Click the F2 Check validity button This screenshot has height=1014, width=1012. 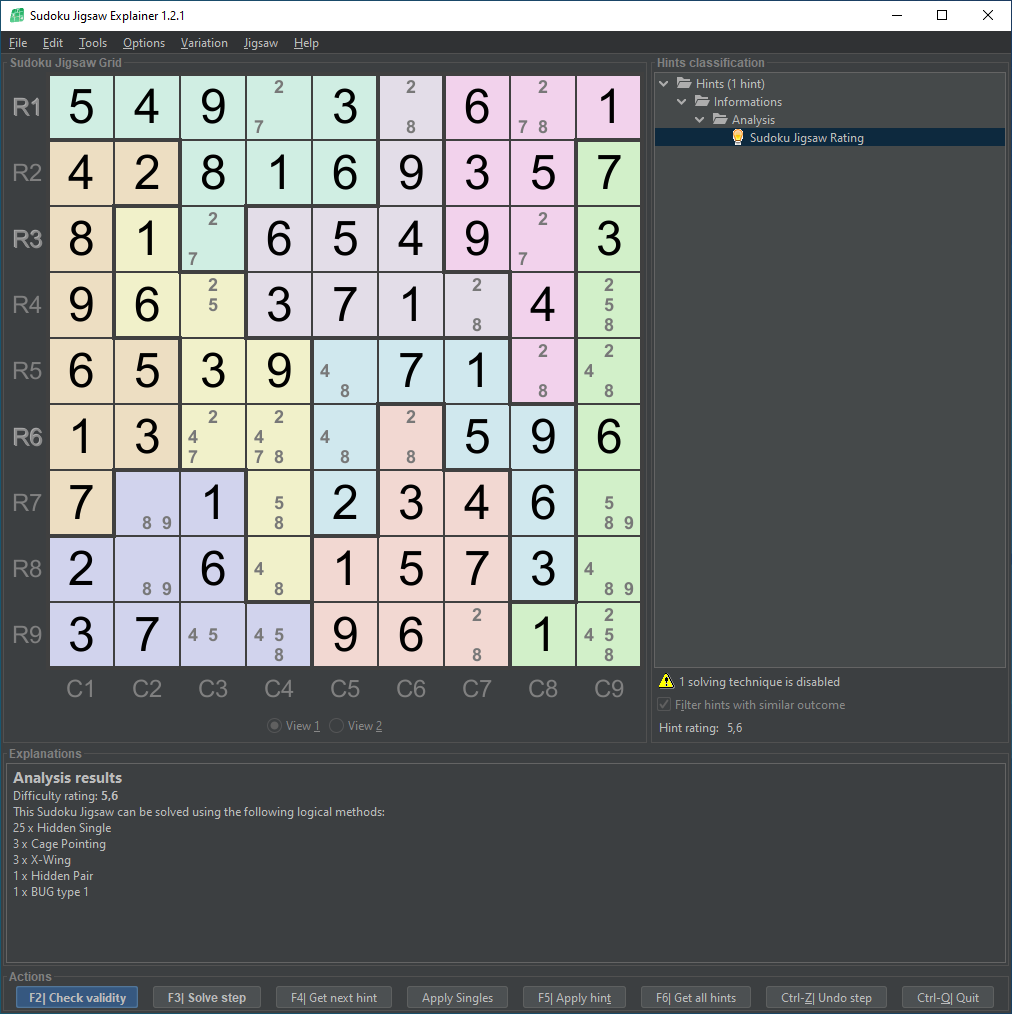coord(78,997)
